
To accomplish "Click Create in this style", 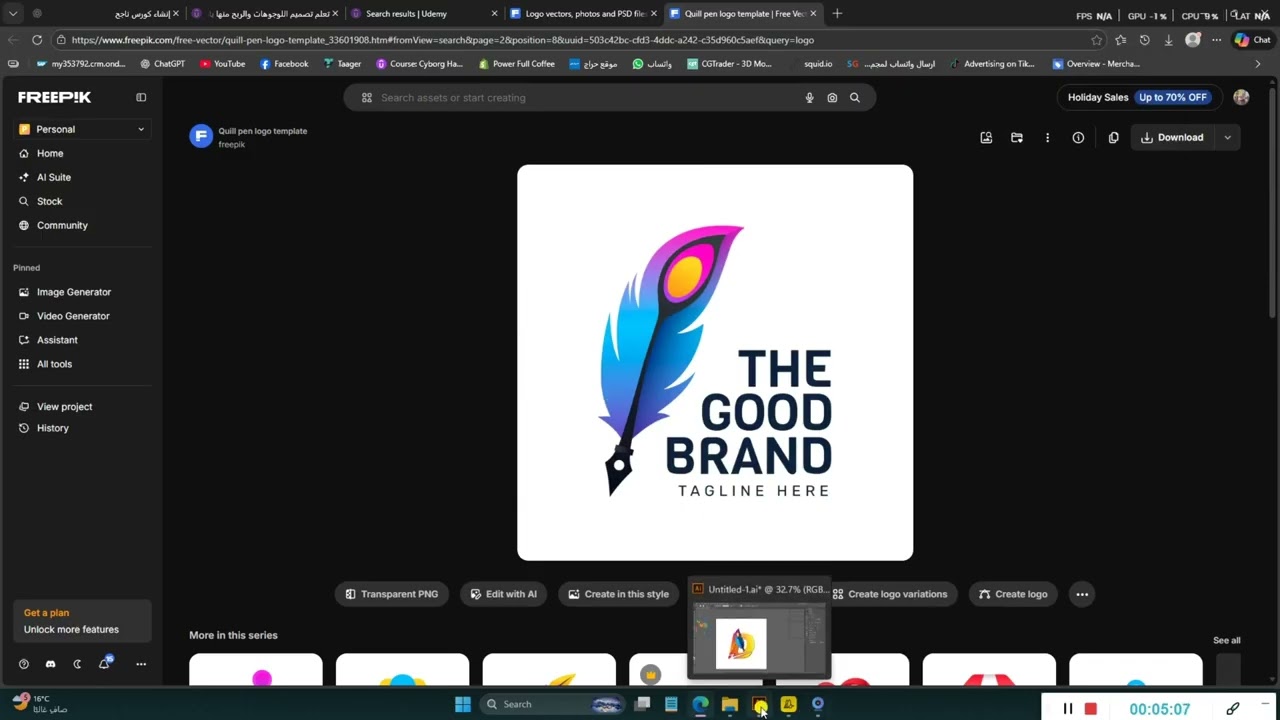I will [x=618, y=594].
